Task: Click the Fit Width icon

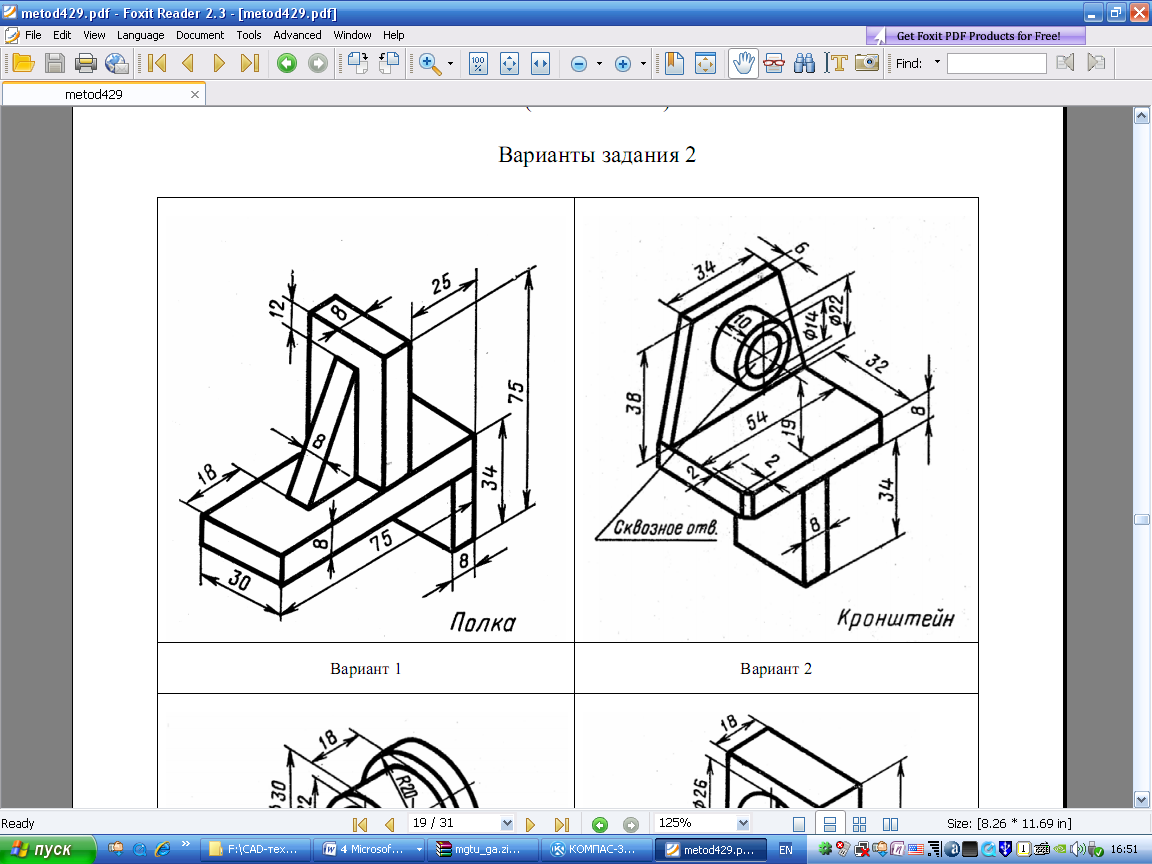Action: 540,63
